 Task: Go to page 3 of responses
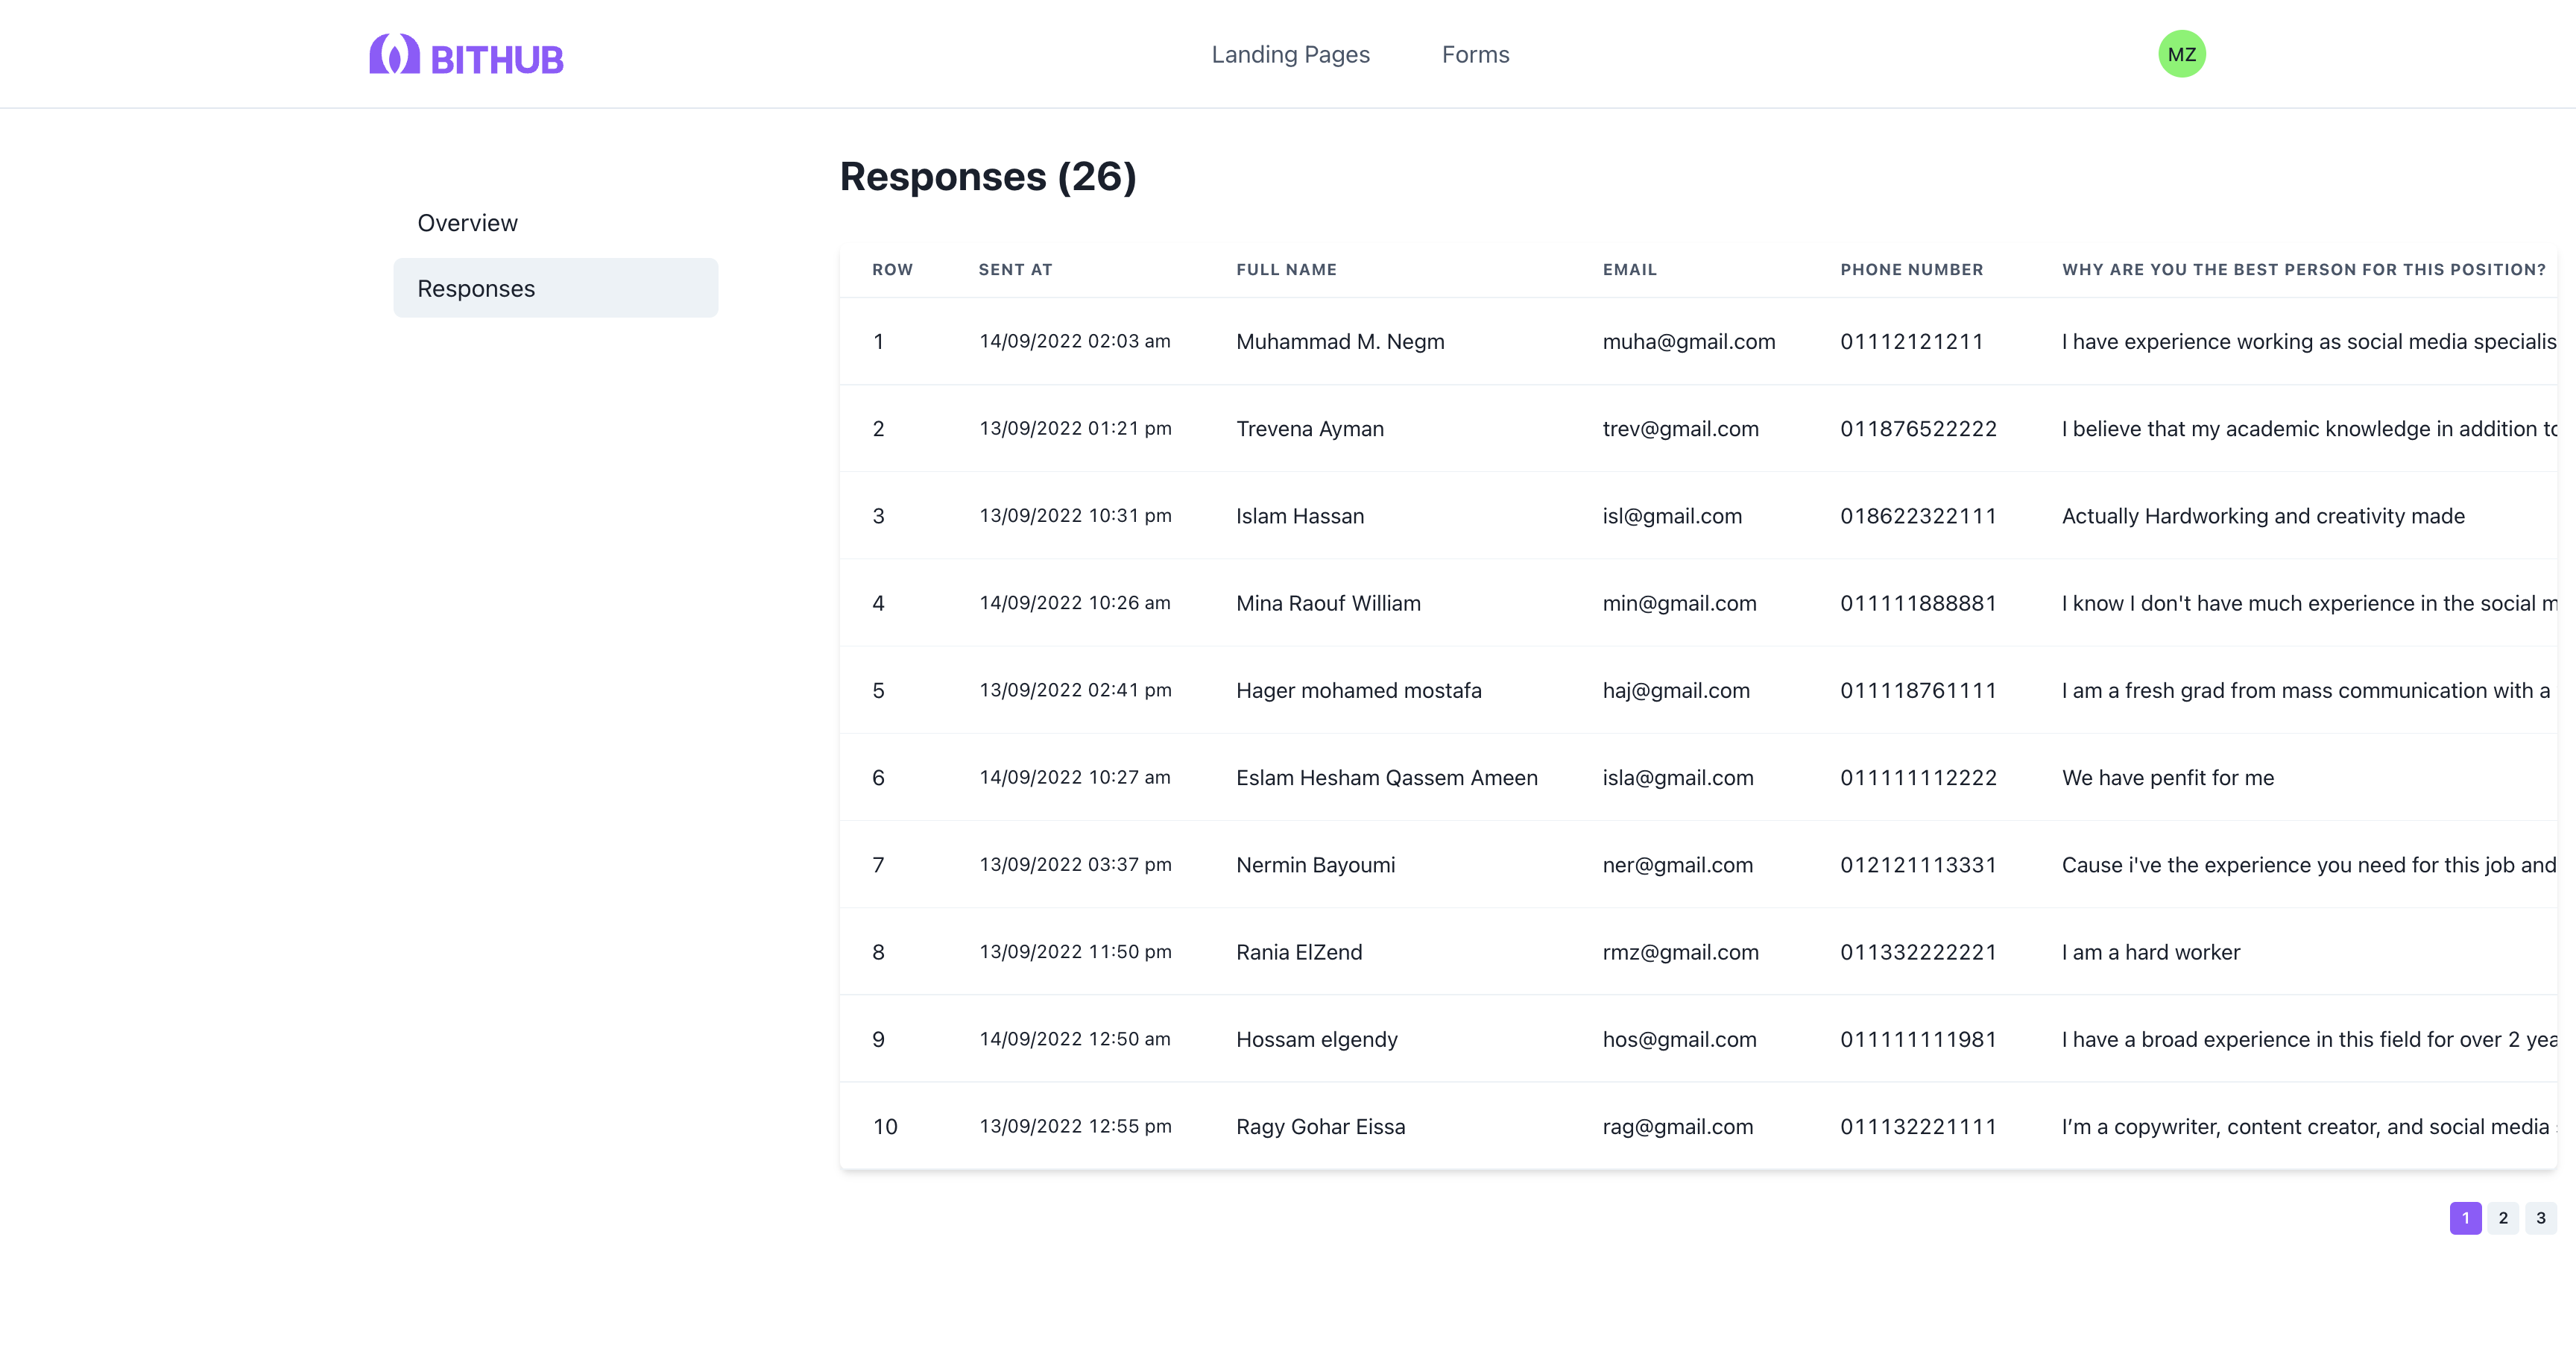[x=2540, y=1218]
